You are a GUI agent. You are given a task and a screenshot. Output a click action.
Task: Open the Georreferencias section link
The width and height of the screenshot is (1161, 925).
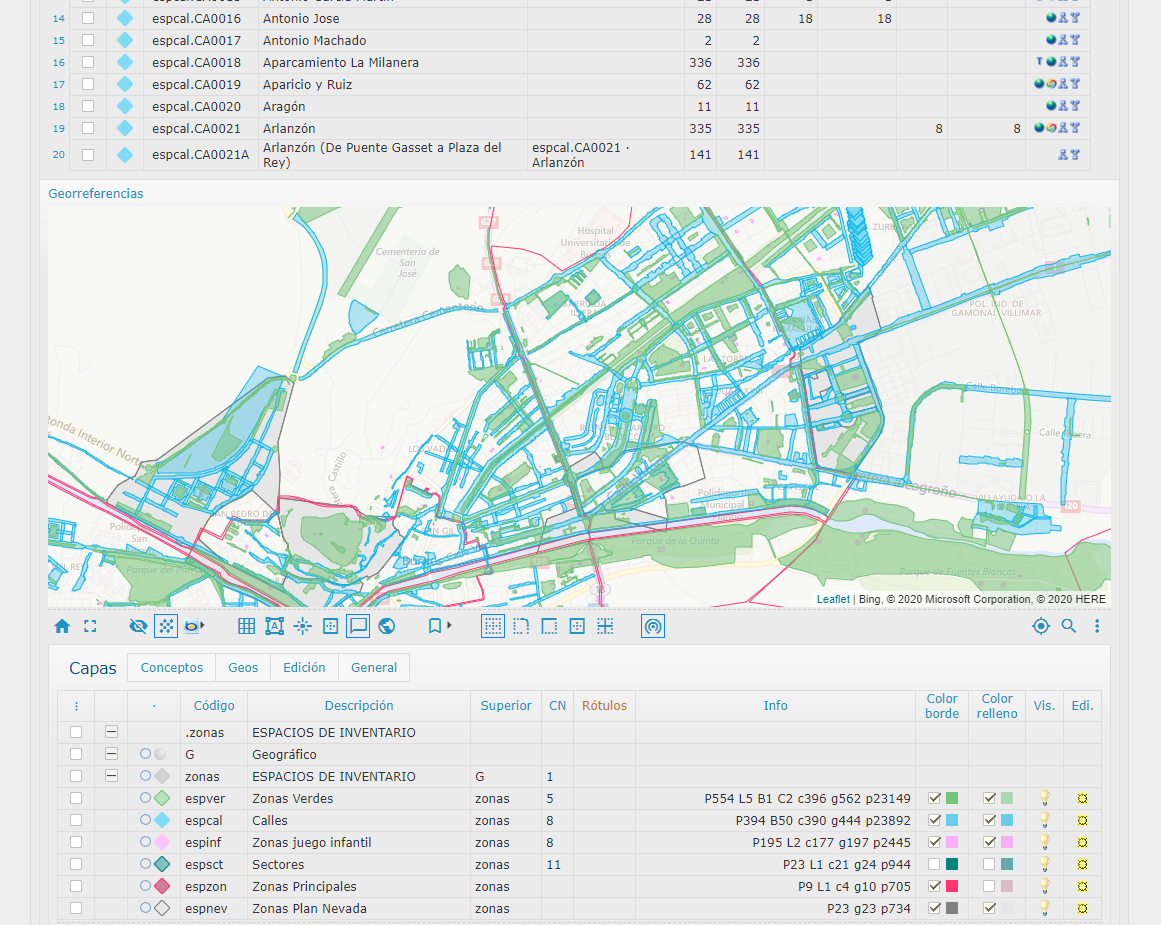coord(96,193)
